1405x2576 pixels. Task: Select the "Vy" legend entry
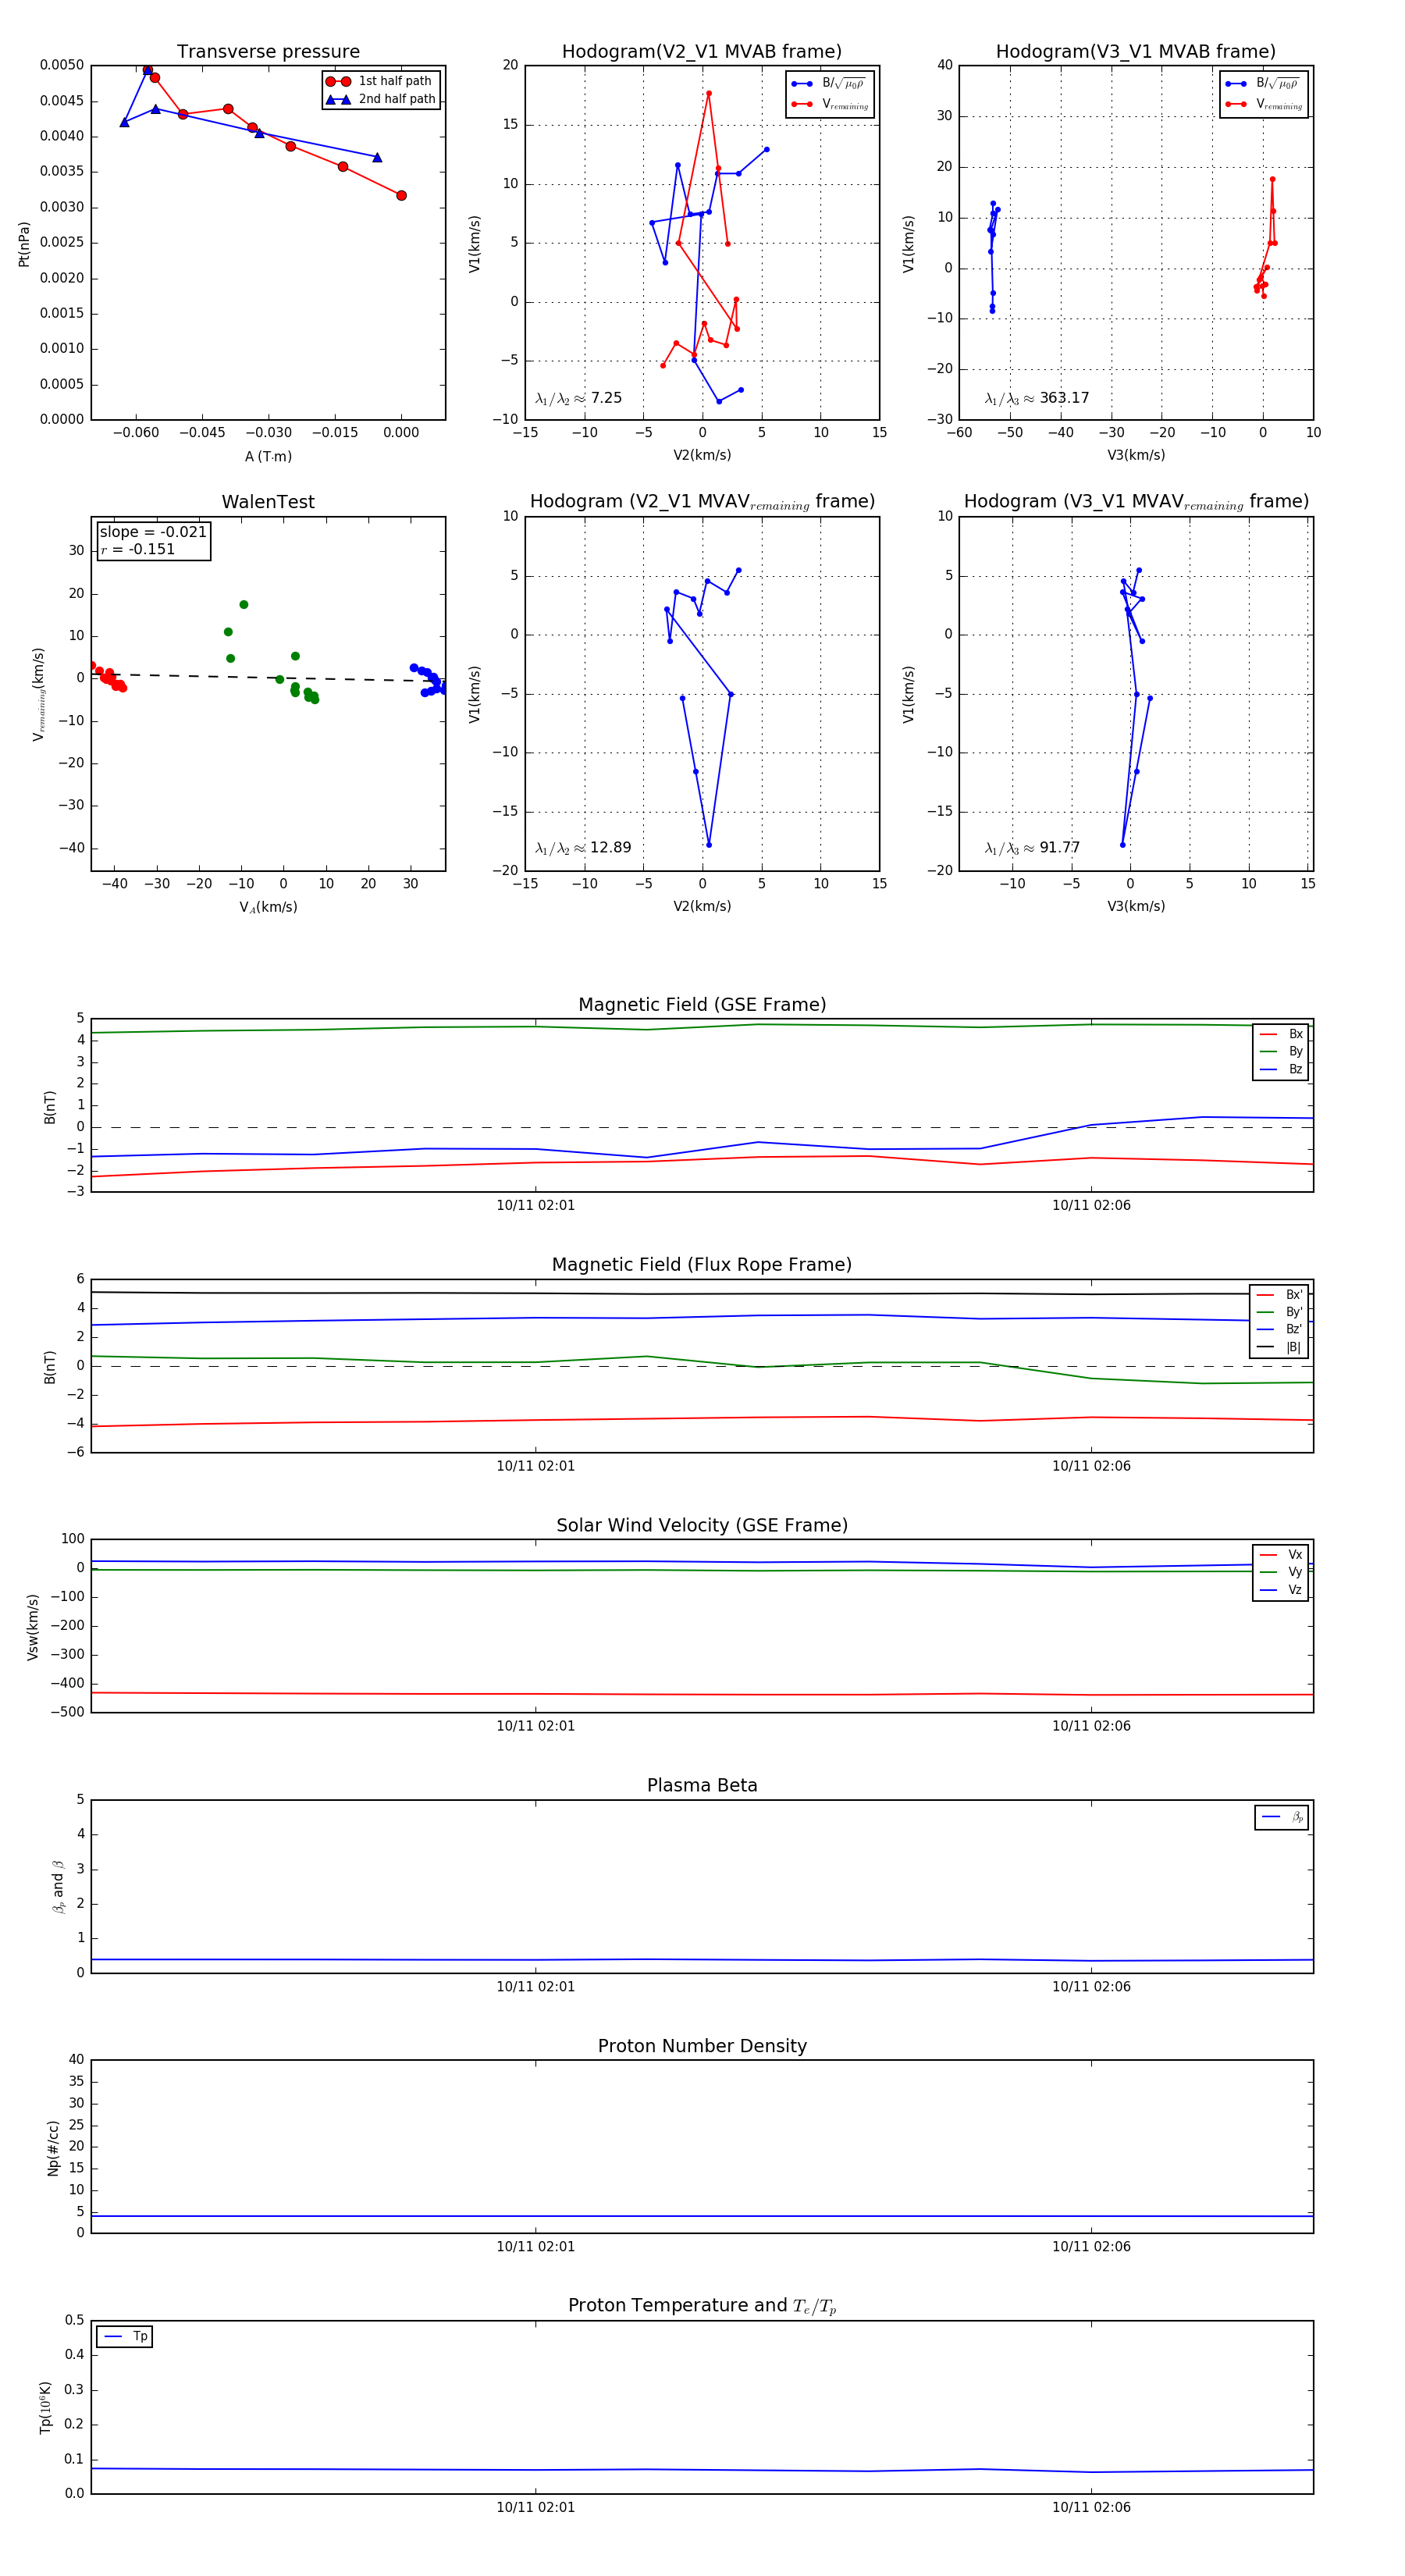pyautogui.click(x=1281, y=1573)
